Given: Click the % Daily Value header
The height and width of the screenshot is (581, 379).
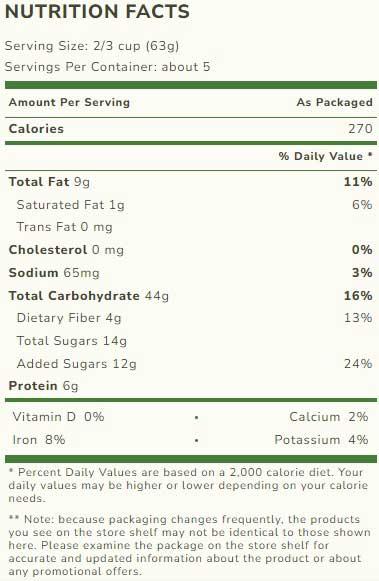Looking at the screenshot, I should click(326, 156).
